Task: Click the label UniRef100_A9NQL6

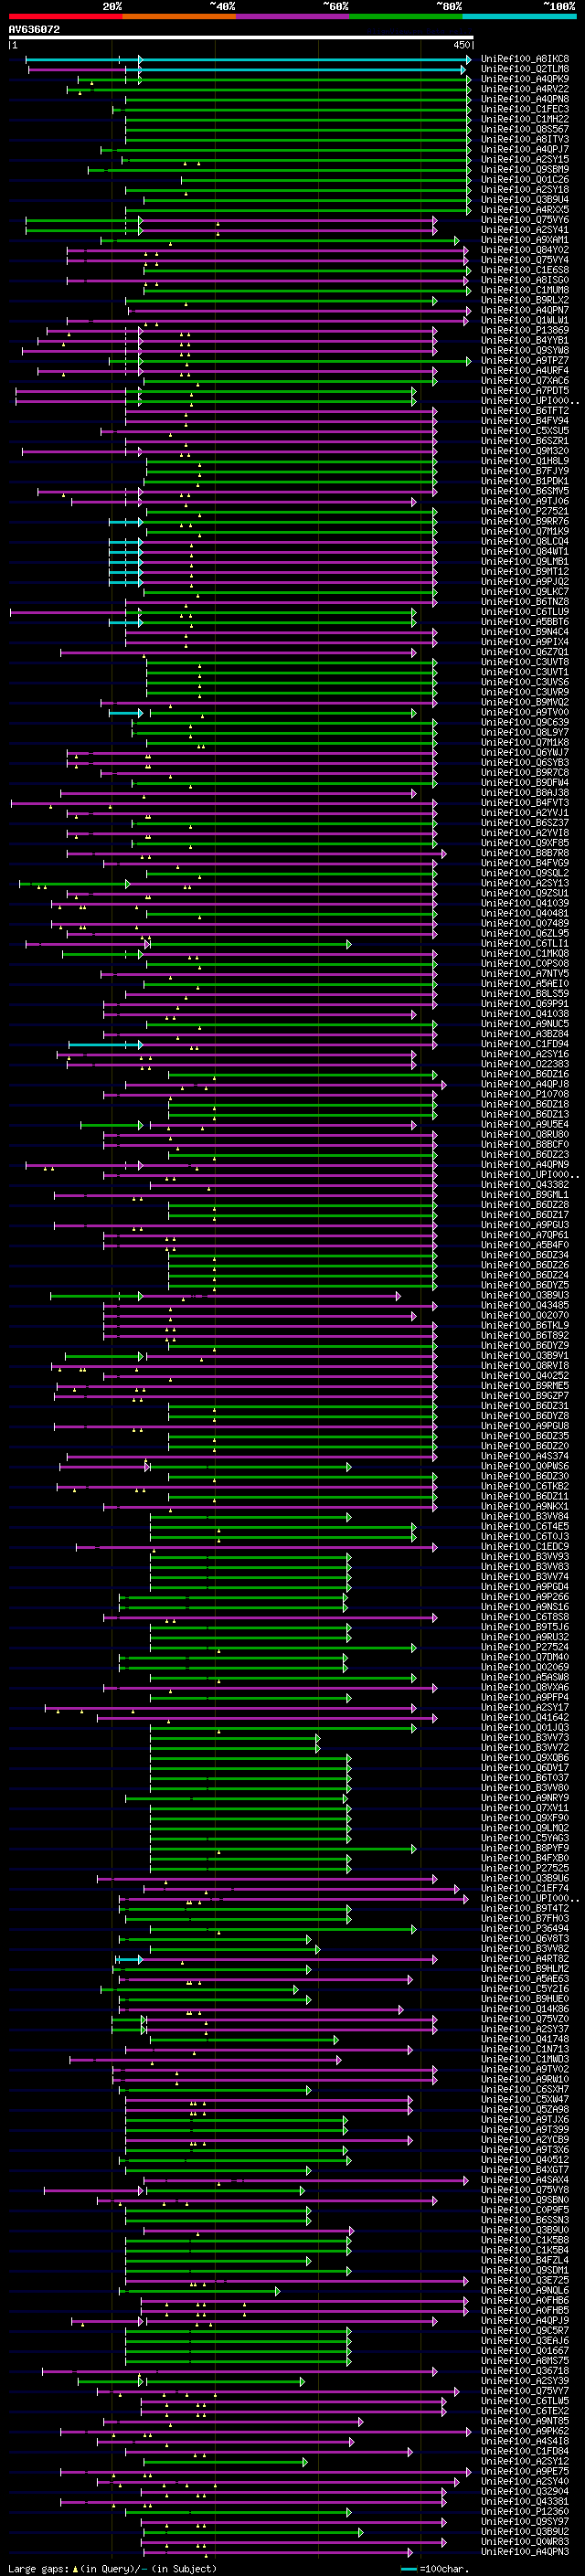Action: 525,2290
